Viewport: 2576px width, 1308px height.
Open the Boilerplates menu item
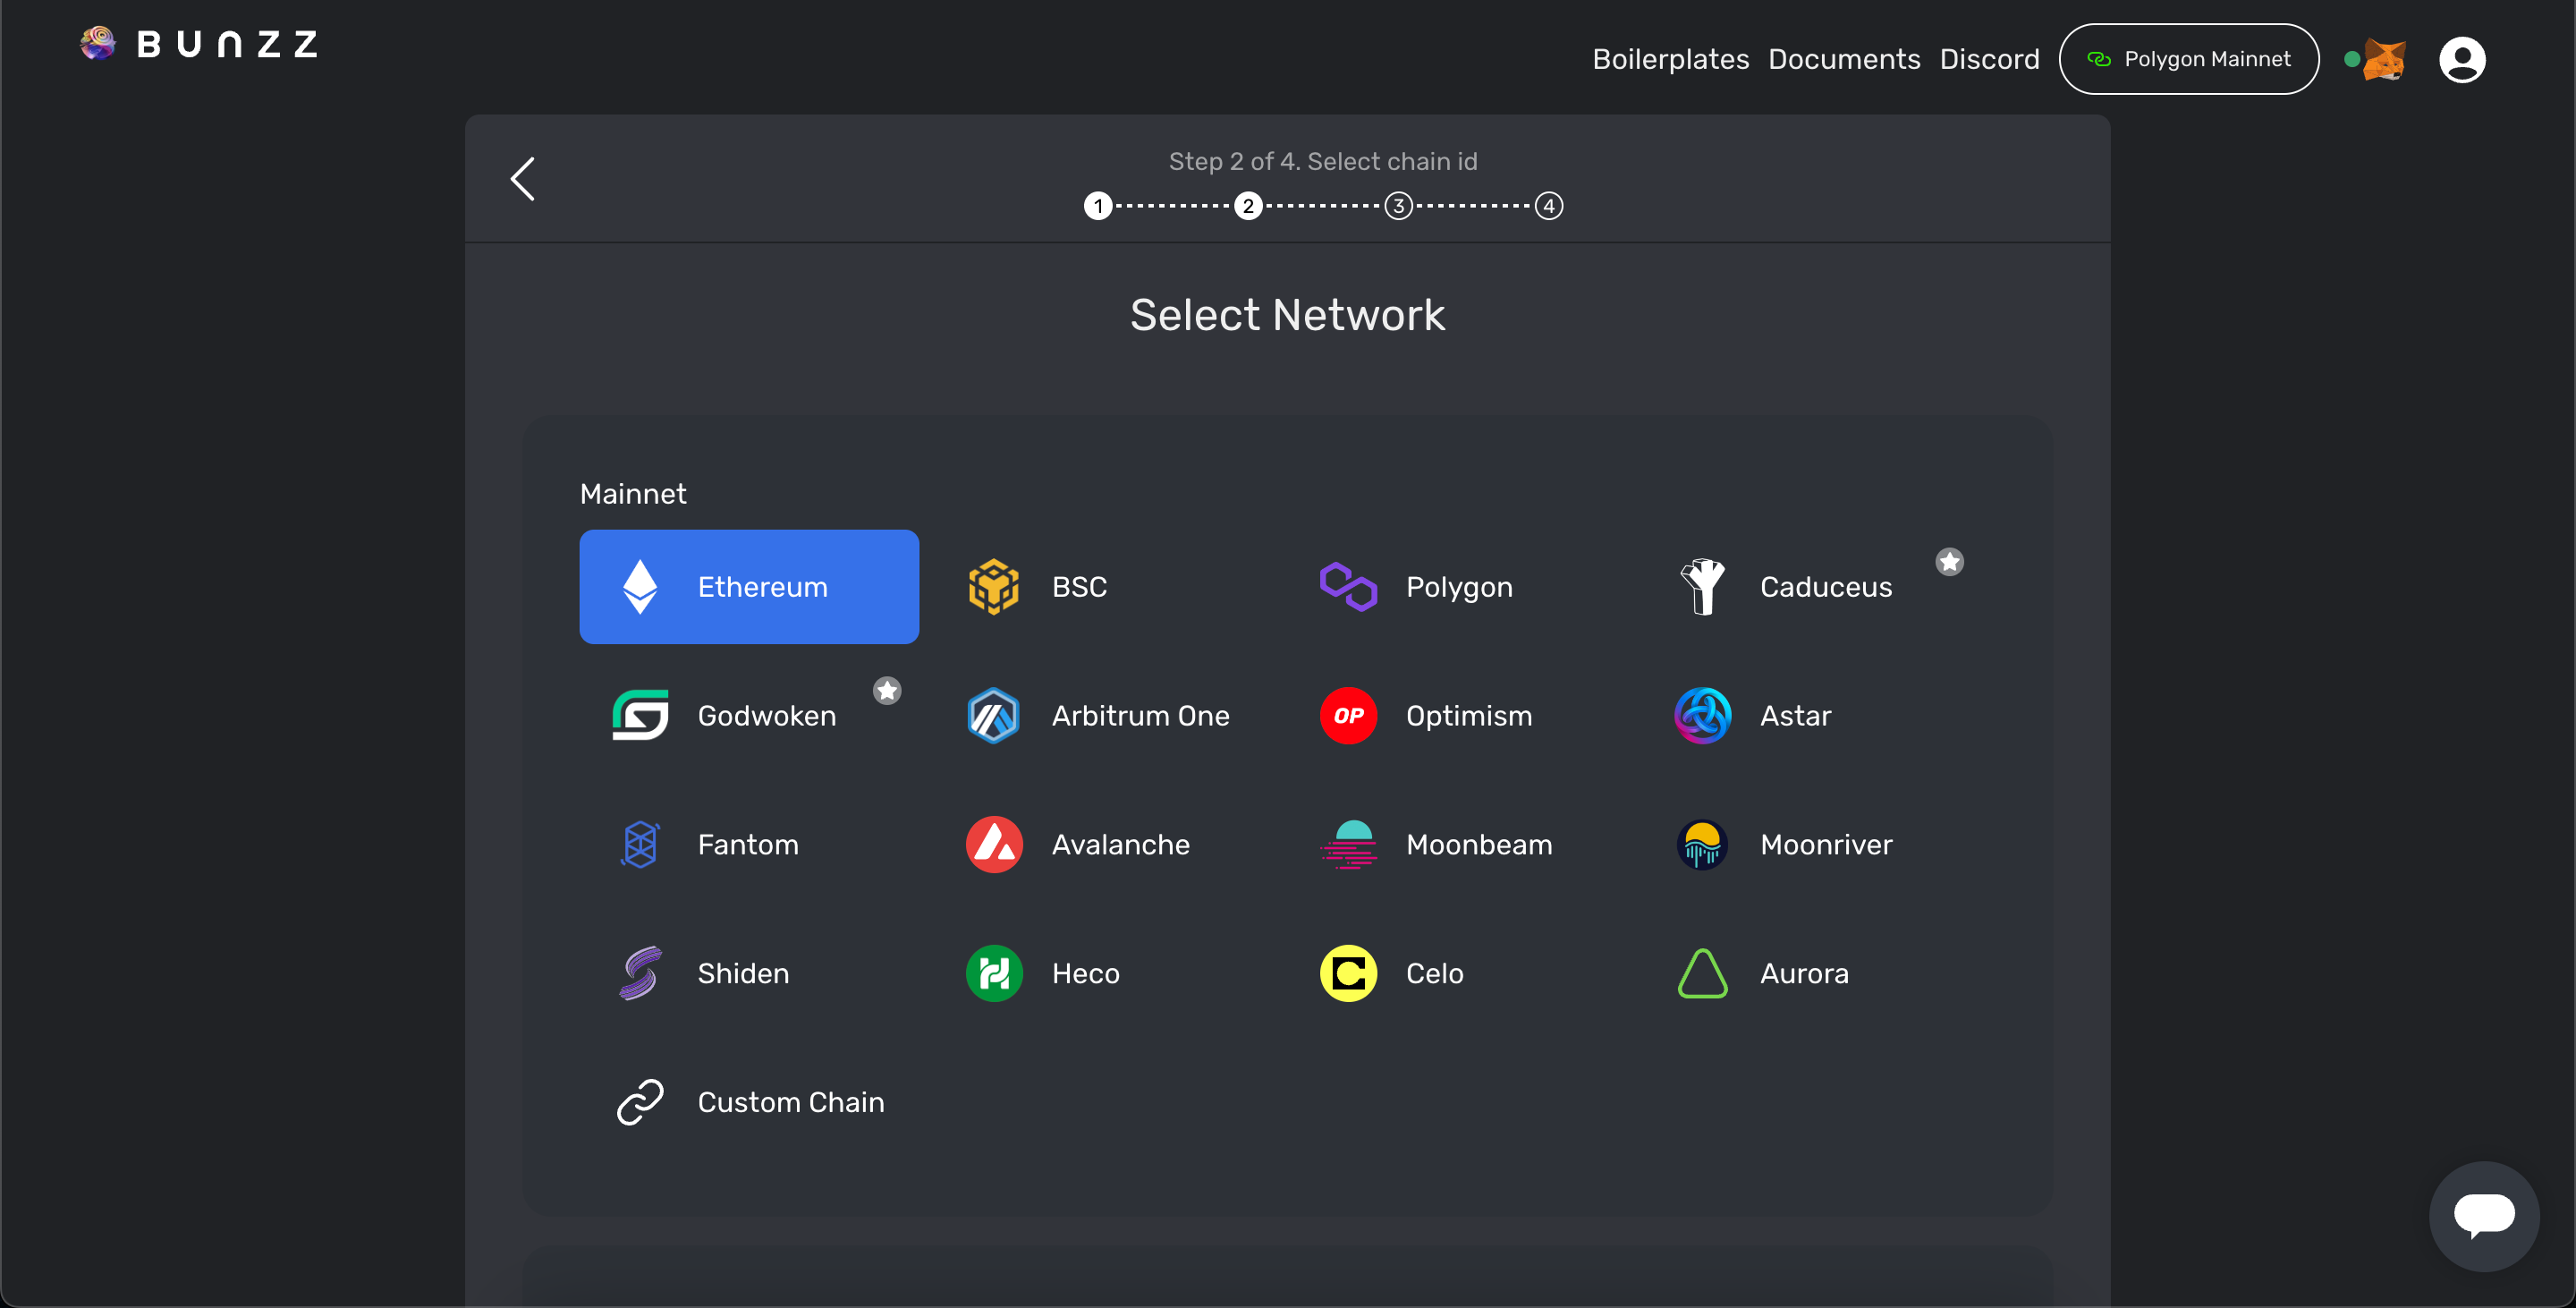coord(1670,60)
